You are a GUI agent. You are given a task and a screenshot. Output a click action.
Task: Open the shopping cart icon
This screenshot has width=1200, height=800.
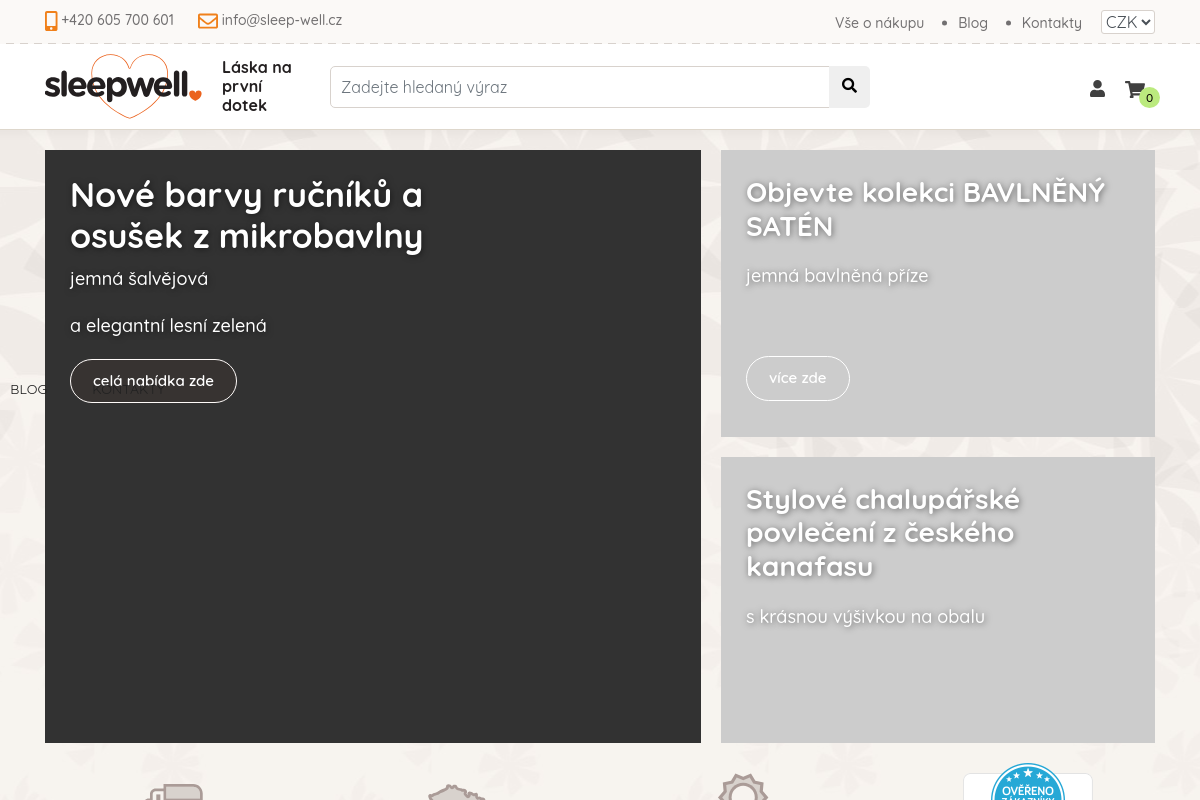coord(1134,89)
